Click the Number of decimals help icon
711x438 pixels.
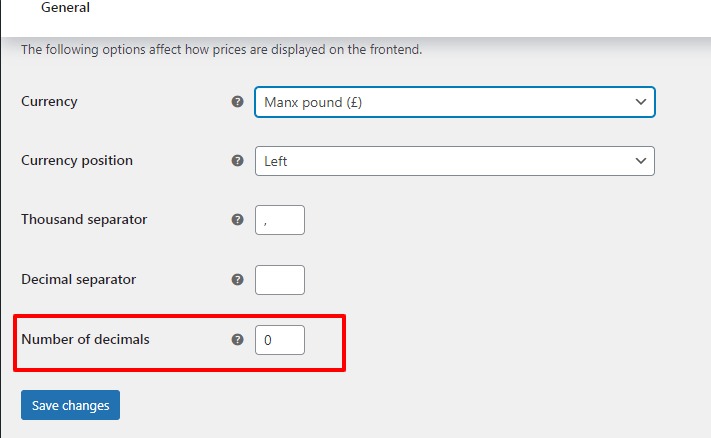(x=237, y=340)
